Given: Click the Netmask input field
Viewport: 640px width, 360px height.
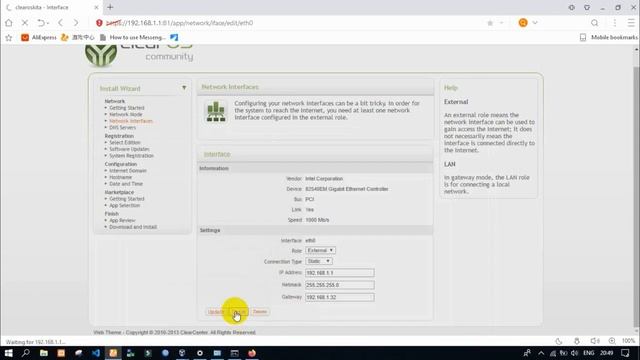Looking at the screenshot, I should click(x=340, y=285).
